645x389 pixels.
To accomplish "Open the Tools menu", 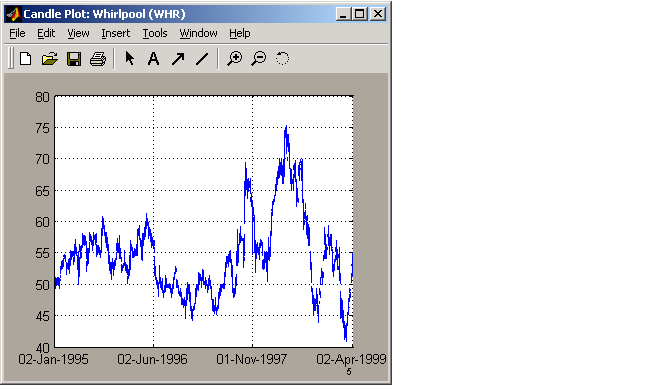I will click(155, 33).
